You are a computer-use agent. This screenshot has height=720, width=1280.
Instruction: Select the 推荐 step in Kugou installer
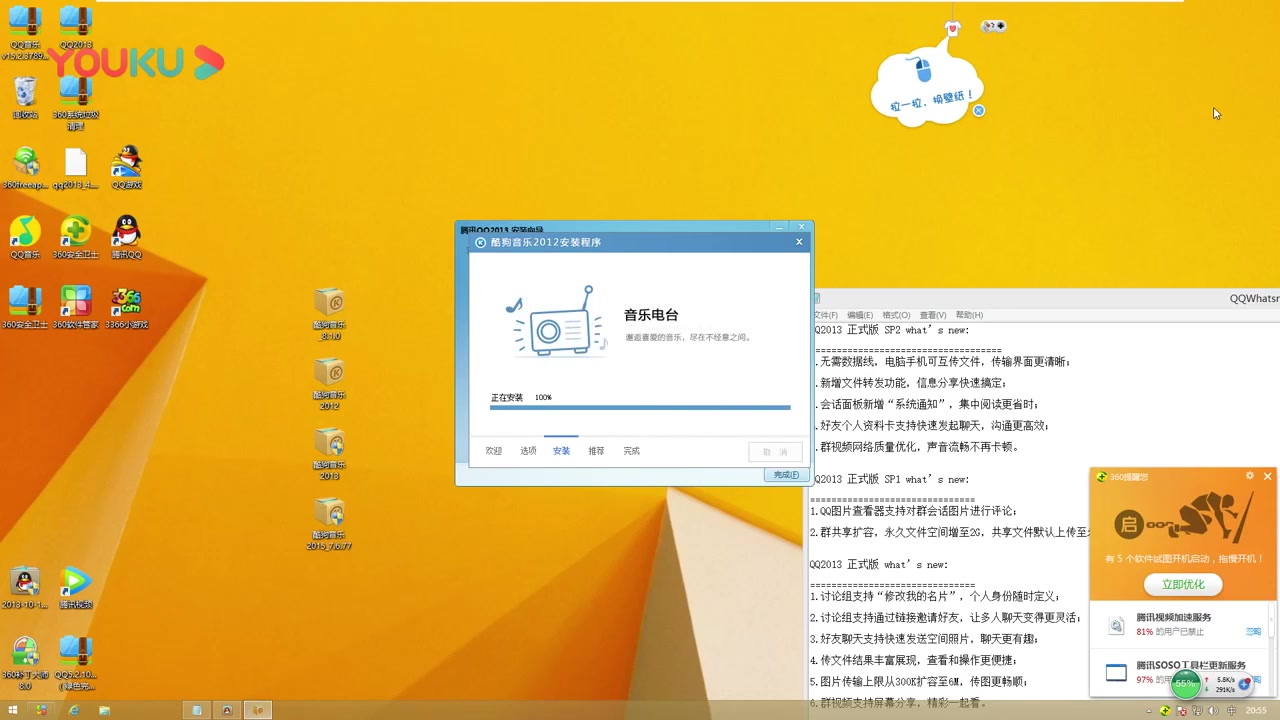[596, 451]
